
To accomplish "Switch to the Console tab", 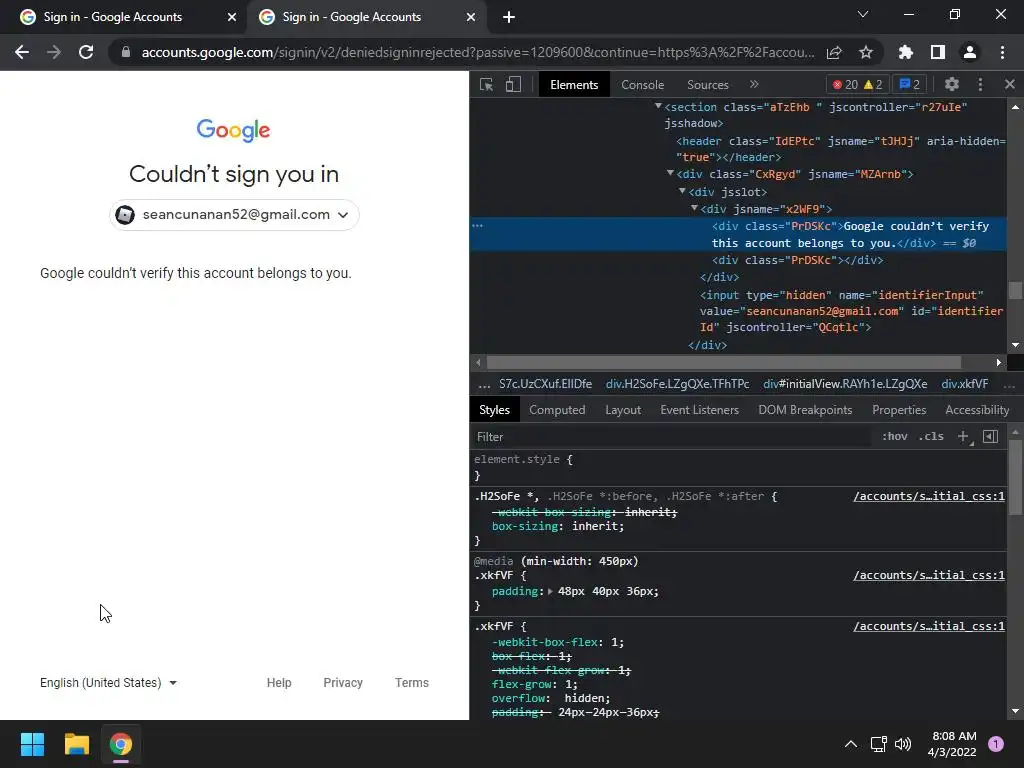I will [x=642, y=85].
